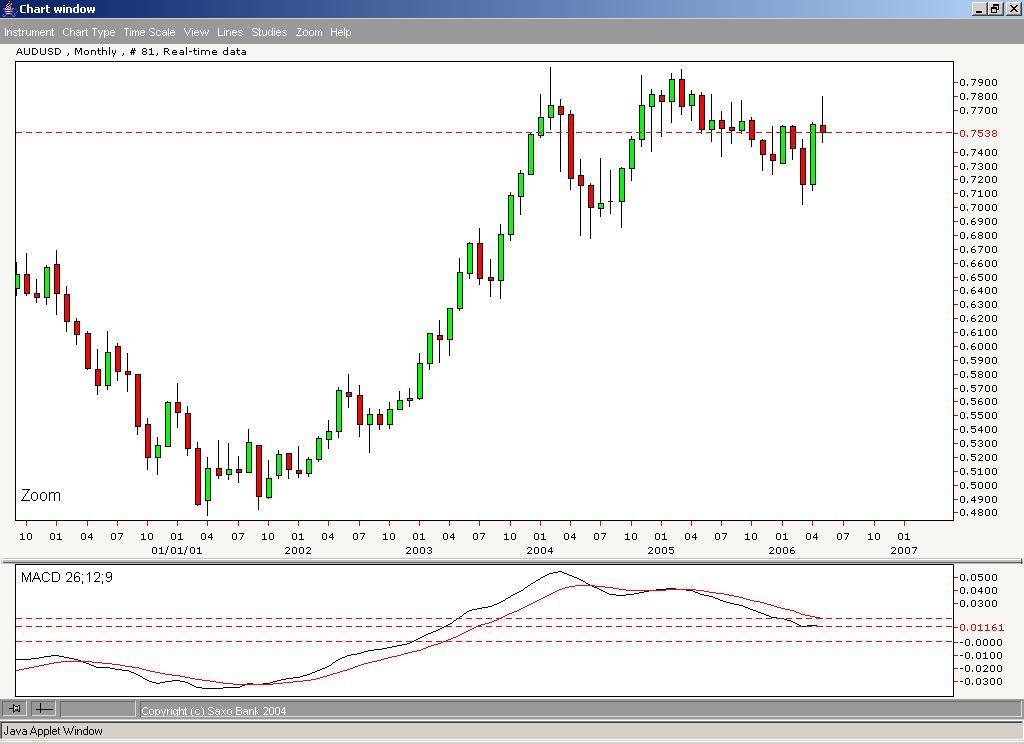This screenshot has width=1024, height=744.
Task: Open the Time Scale menu
Action: pyautogui.click(x=148, y=31)
